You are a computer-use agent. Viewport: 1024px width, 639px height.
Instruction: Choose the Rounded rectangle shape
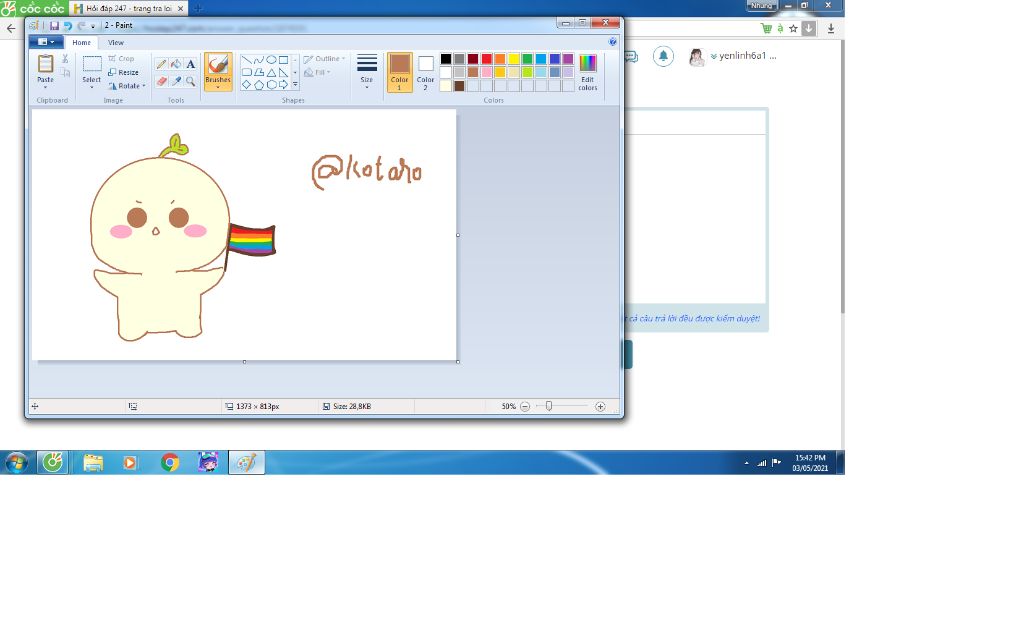coord(246,72)
